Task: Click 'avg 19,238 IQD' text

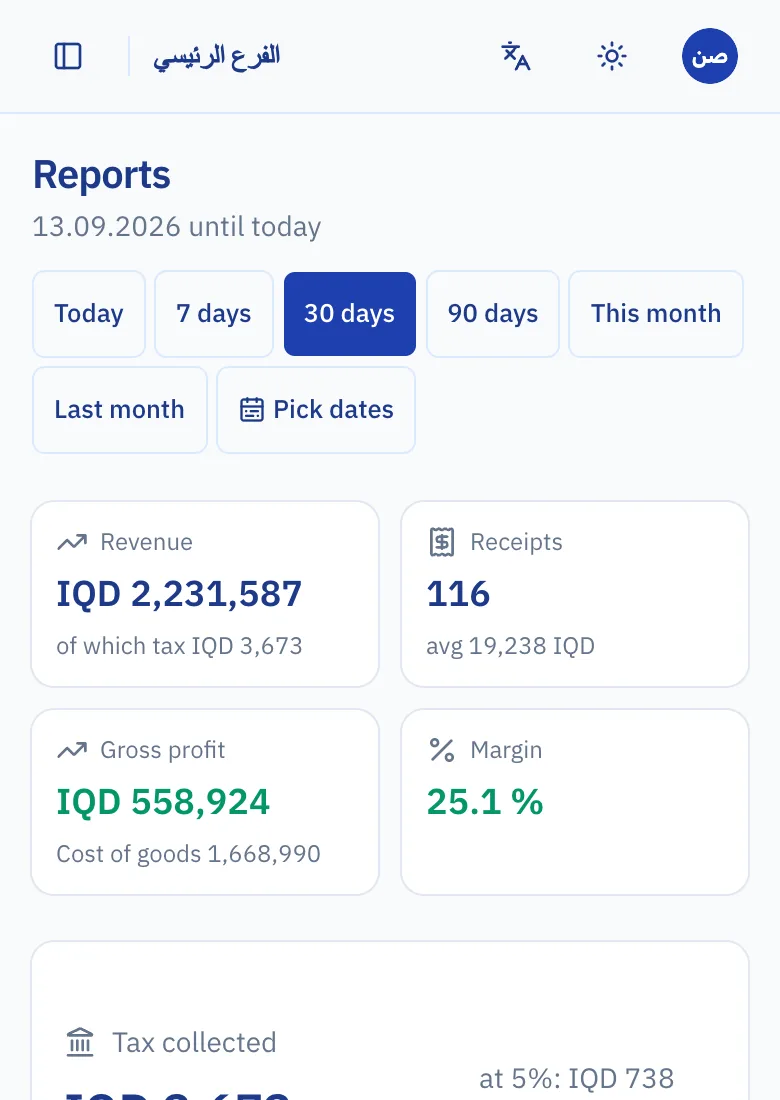Action: tap(511, 645)
